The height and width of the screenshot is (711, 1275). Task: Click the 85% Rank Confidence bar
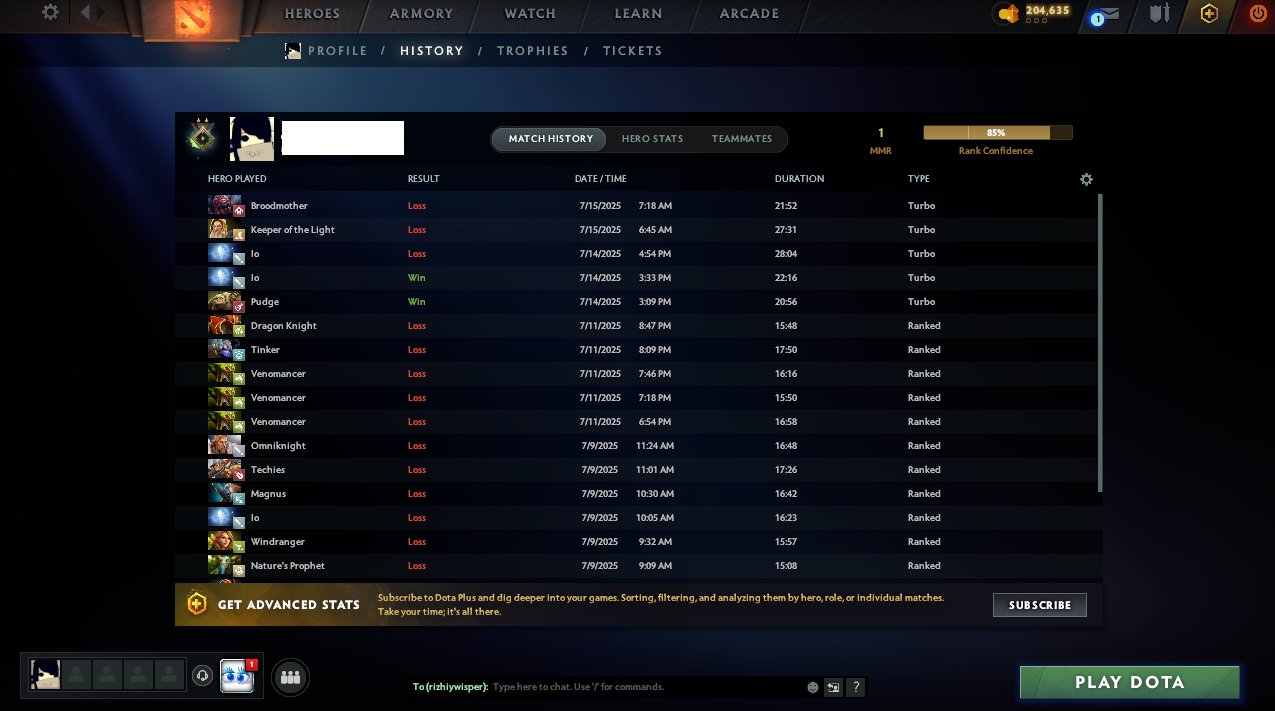997,132
